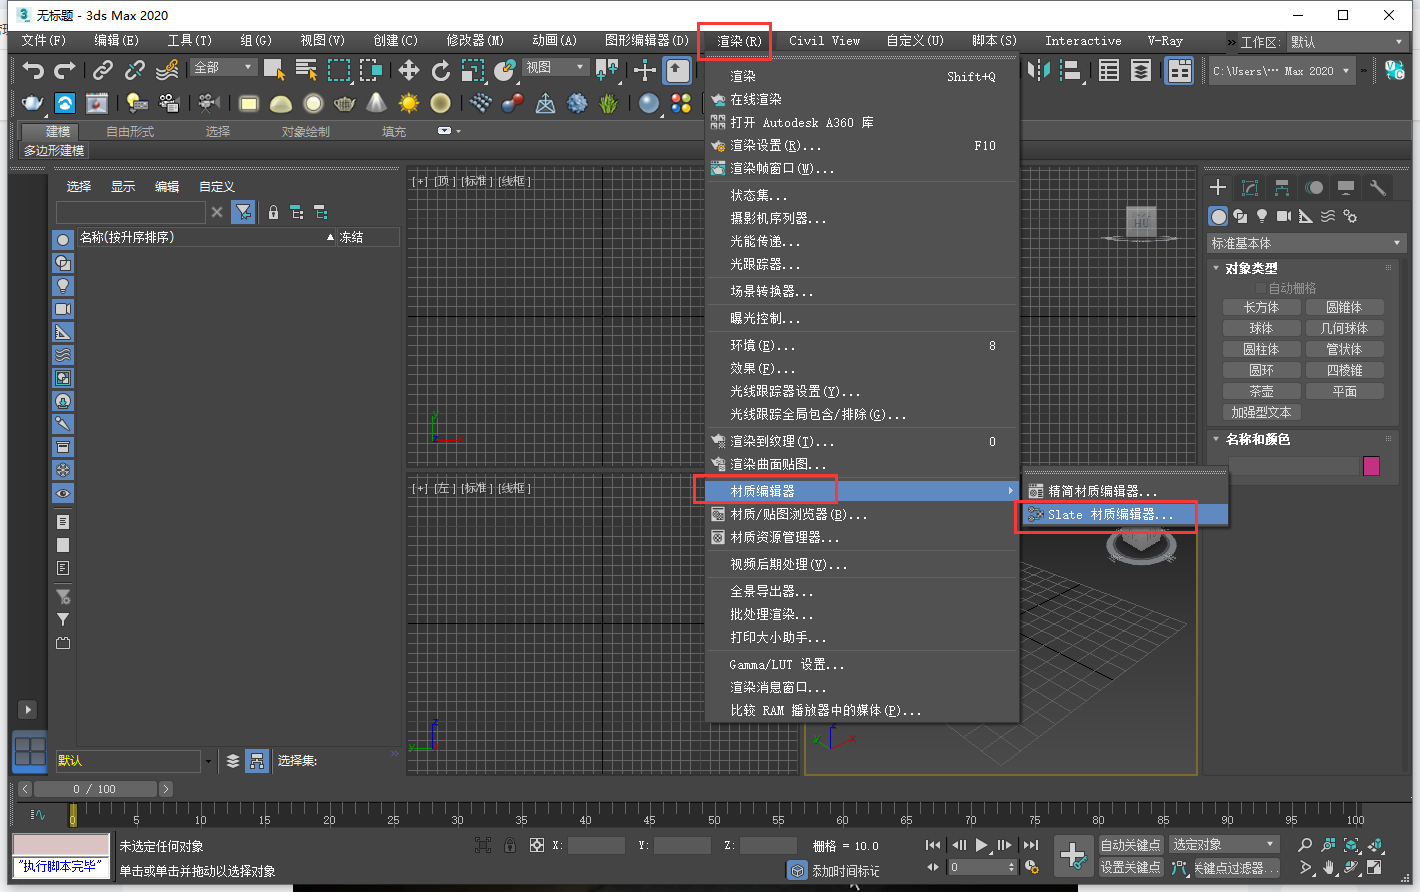Open the Utilities wrench panel
The image size is (1420, 892).
pos(1377,187)
